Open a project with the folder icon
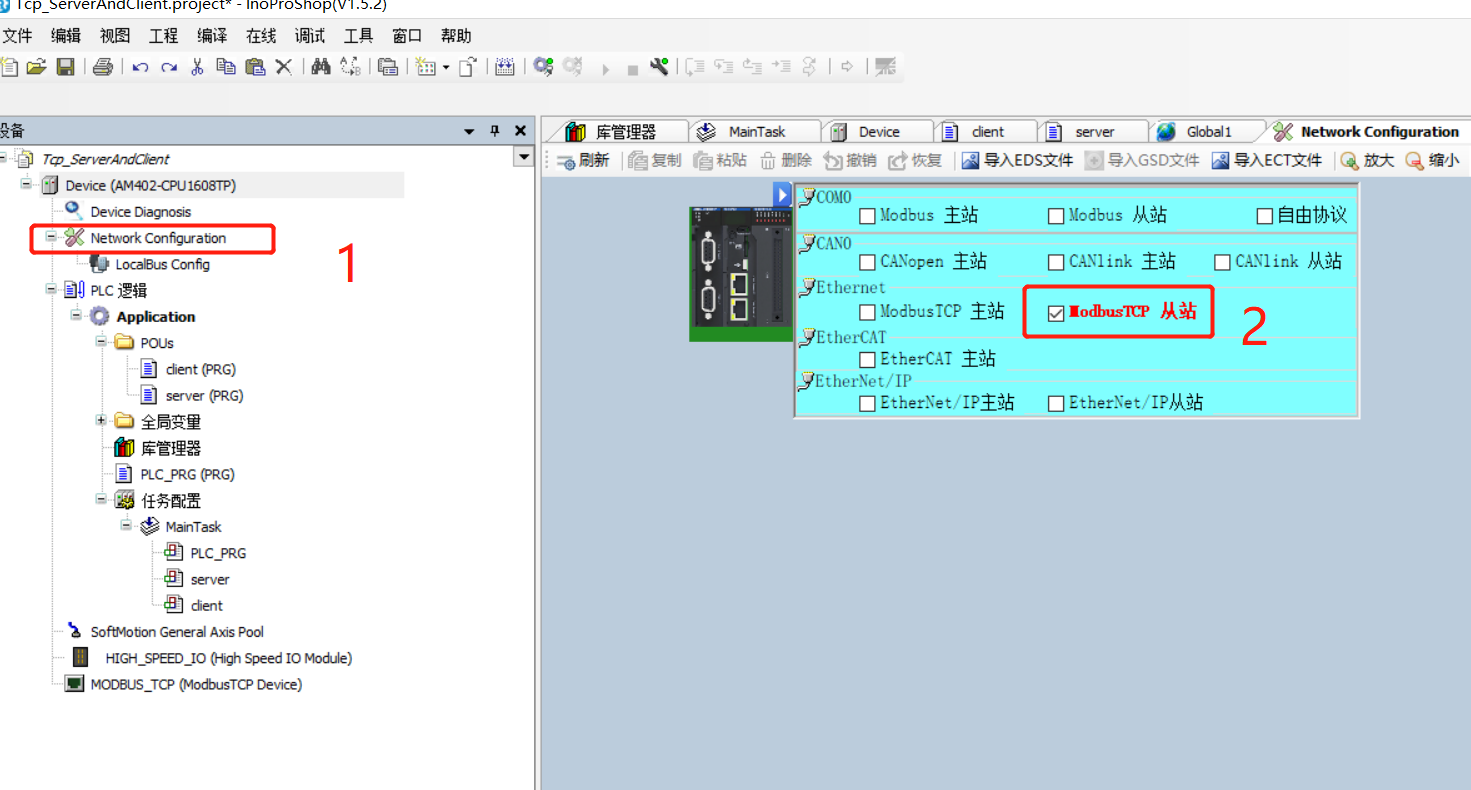Screen dimensions: 1471x790 37,67
